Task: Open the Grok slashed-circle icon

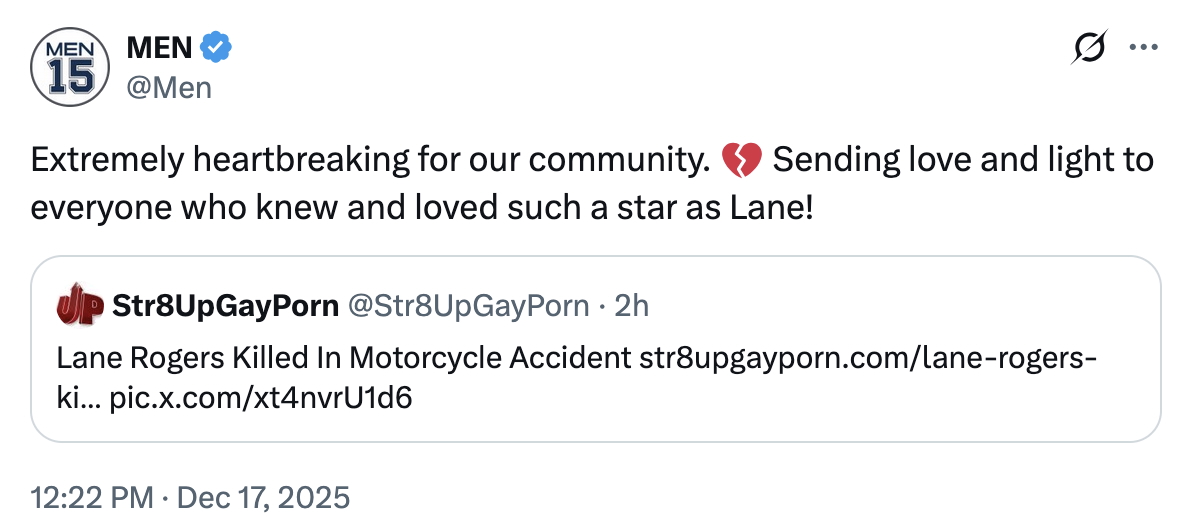Action: click(x=1089, y=47)
